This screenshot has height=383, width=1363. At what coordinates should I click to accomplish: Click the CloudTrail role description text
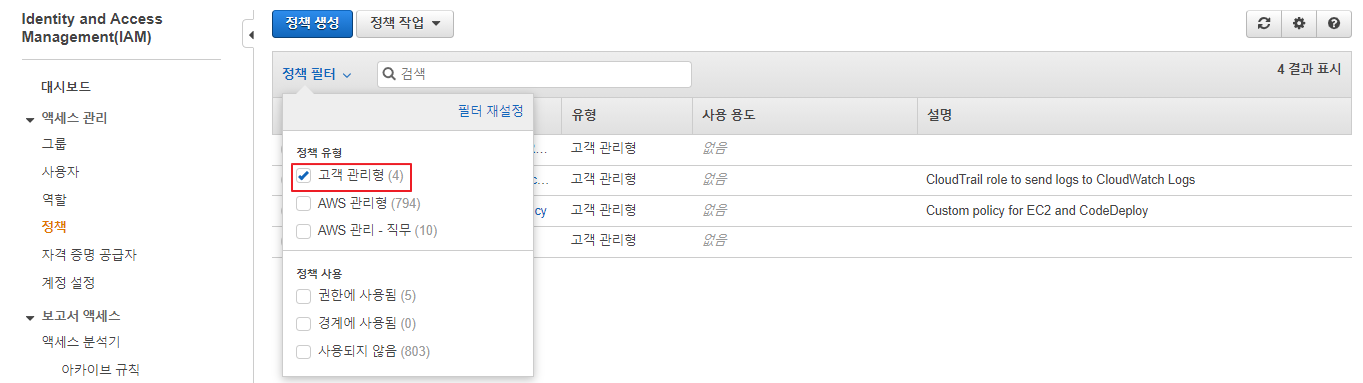click(1060, 180)
